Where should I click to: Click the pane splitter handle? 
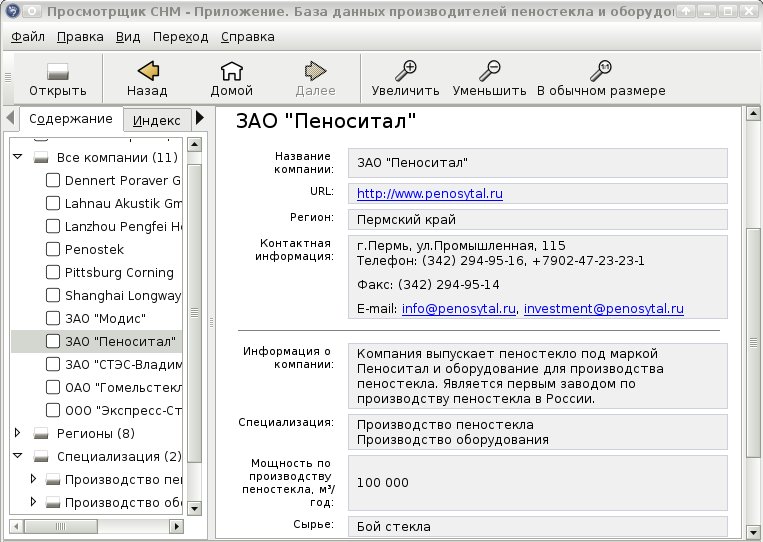coord(211,322)
